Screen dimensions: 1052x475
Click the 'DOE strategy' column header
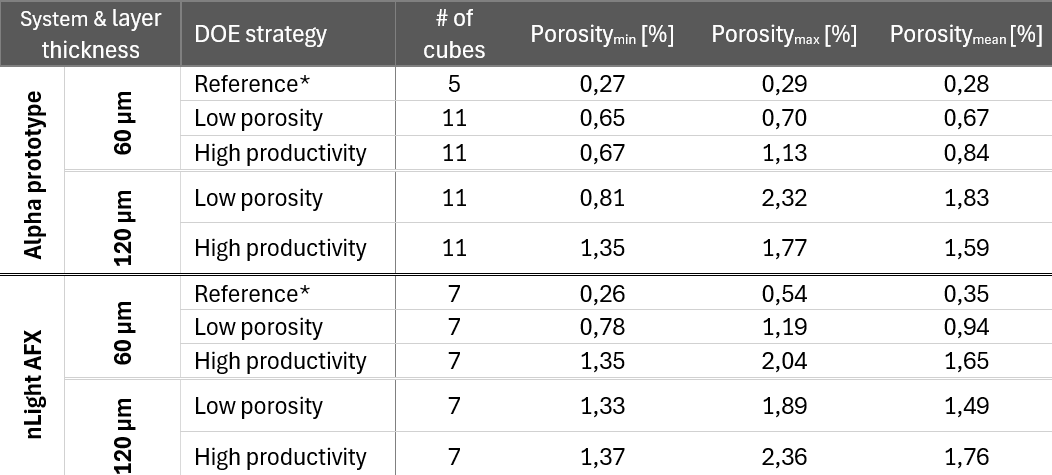point(260,34)
